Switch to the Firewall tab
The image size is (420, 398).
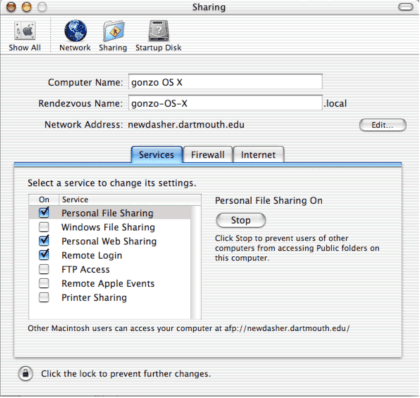coord(208,154)
